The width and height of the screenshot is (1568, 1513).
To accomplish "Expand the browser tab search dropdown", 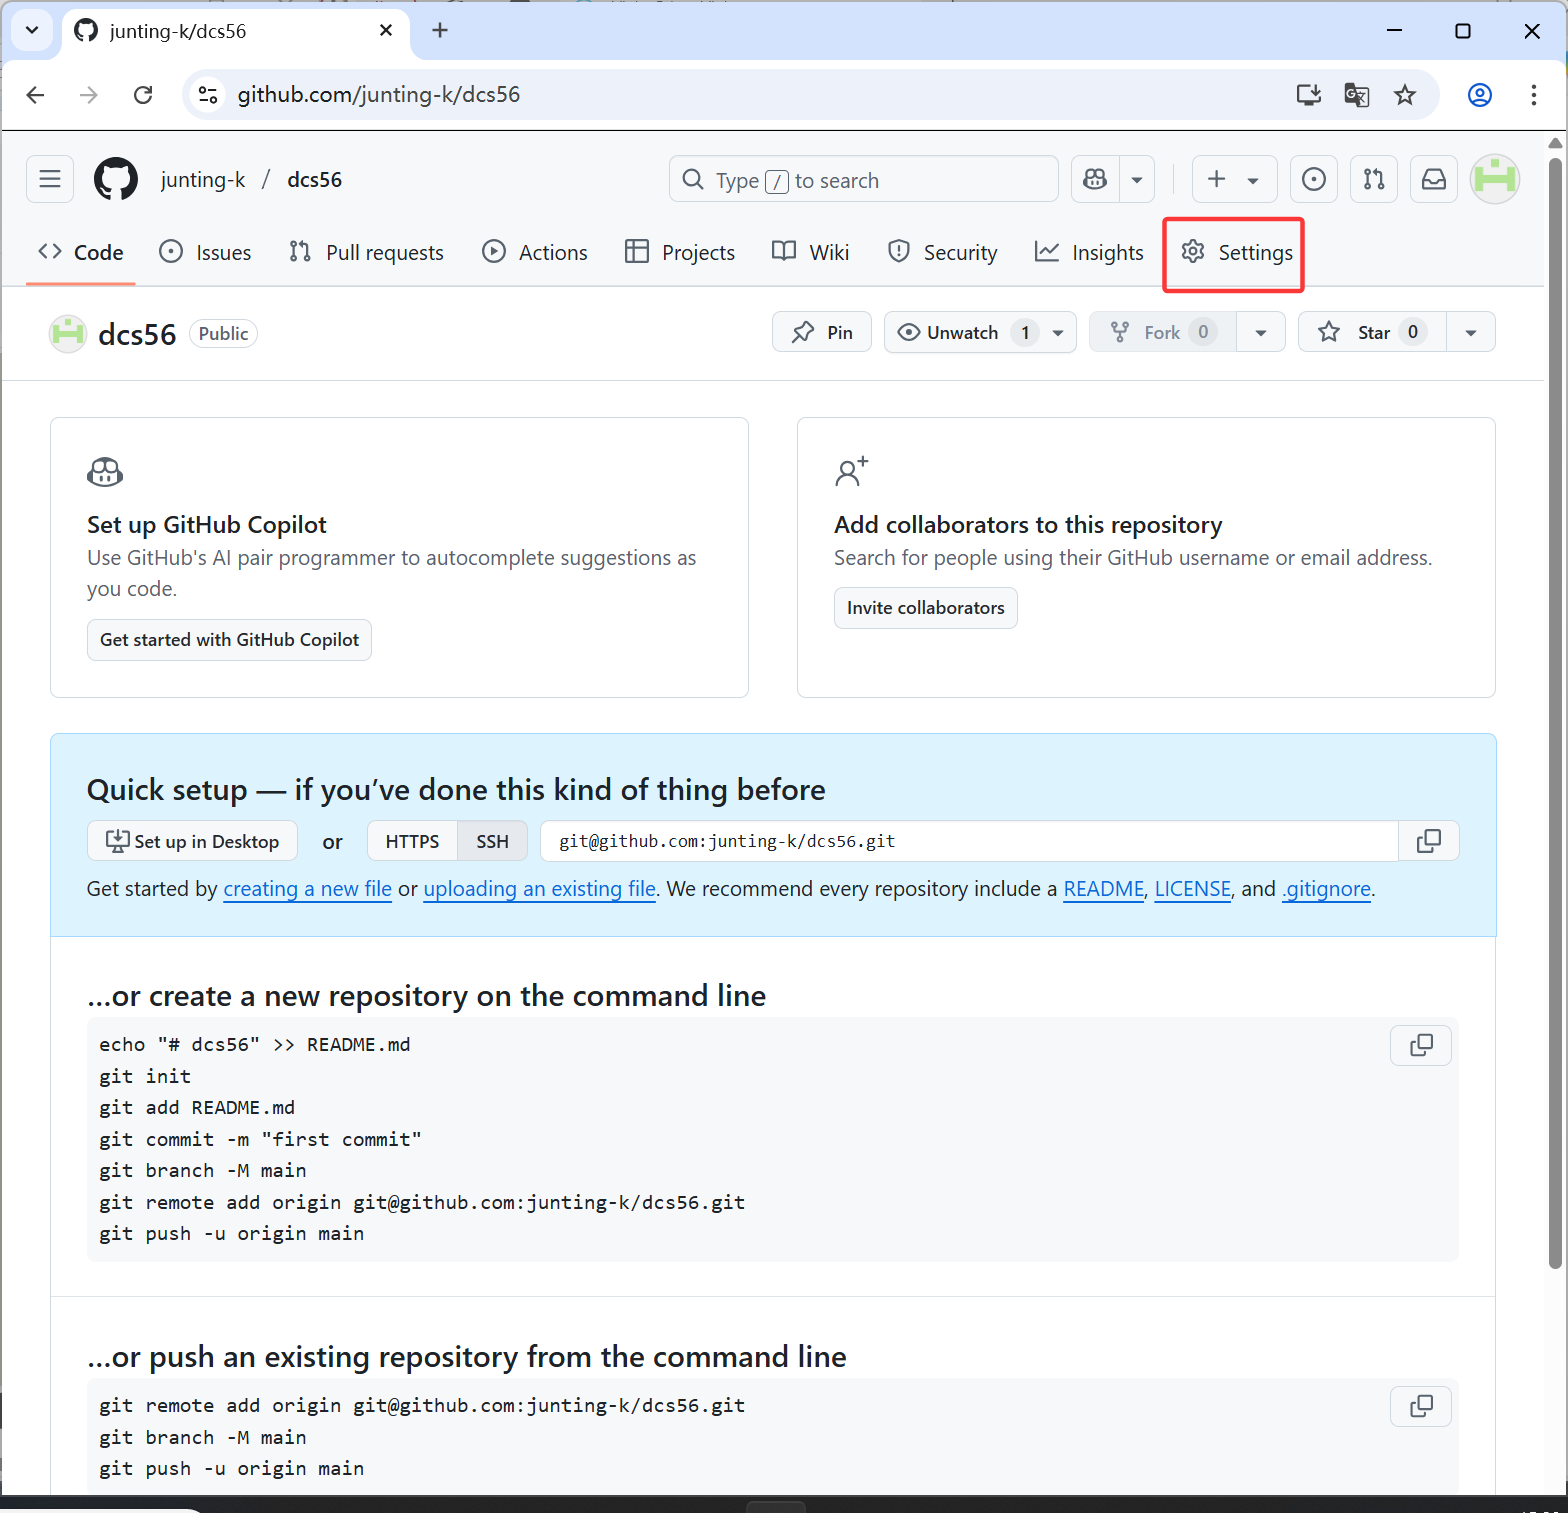I will 32,31.
